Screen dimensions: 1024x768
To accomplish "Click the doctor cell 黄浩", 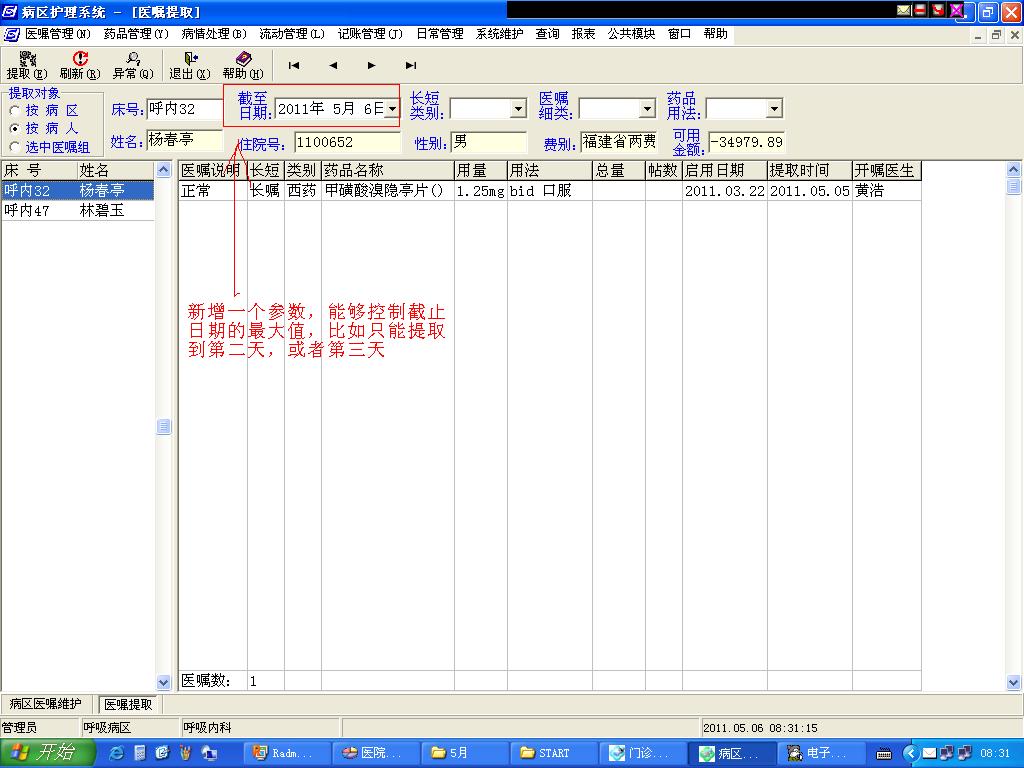I will click(x=887, y=191).
